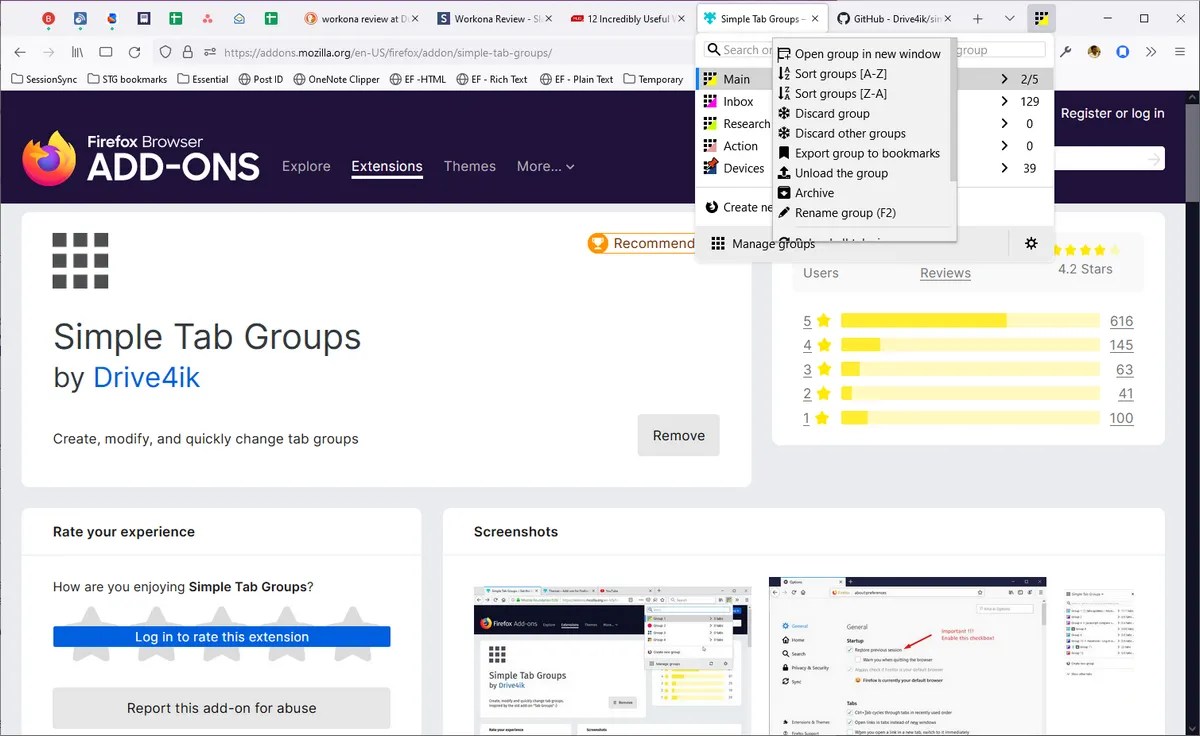Open the More dropdown in the Add-ons navigation
Image resolution: width=1200 pixels, height=736 pixels.
click(545, 166)
